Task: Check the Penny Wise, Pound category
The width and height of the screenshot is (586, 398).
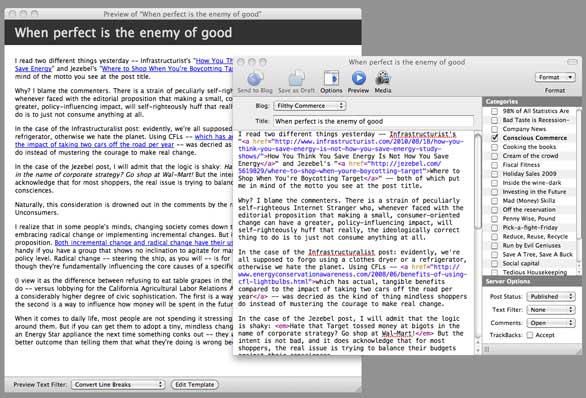Action: pos(494,219)
